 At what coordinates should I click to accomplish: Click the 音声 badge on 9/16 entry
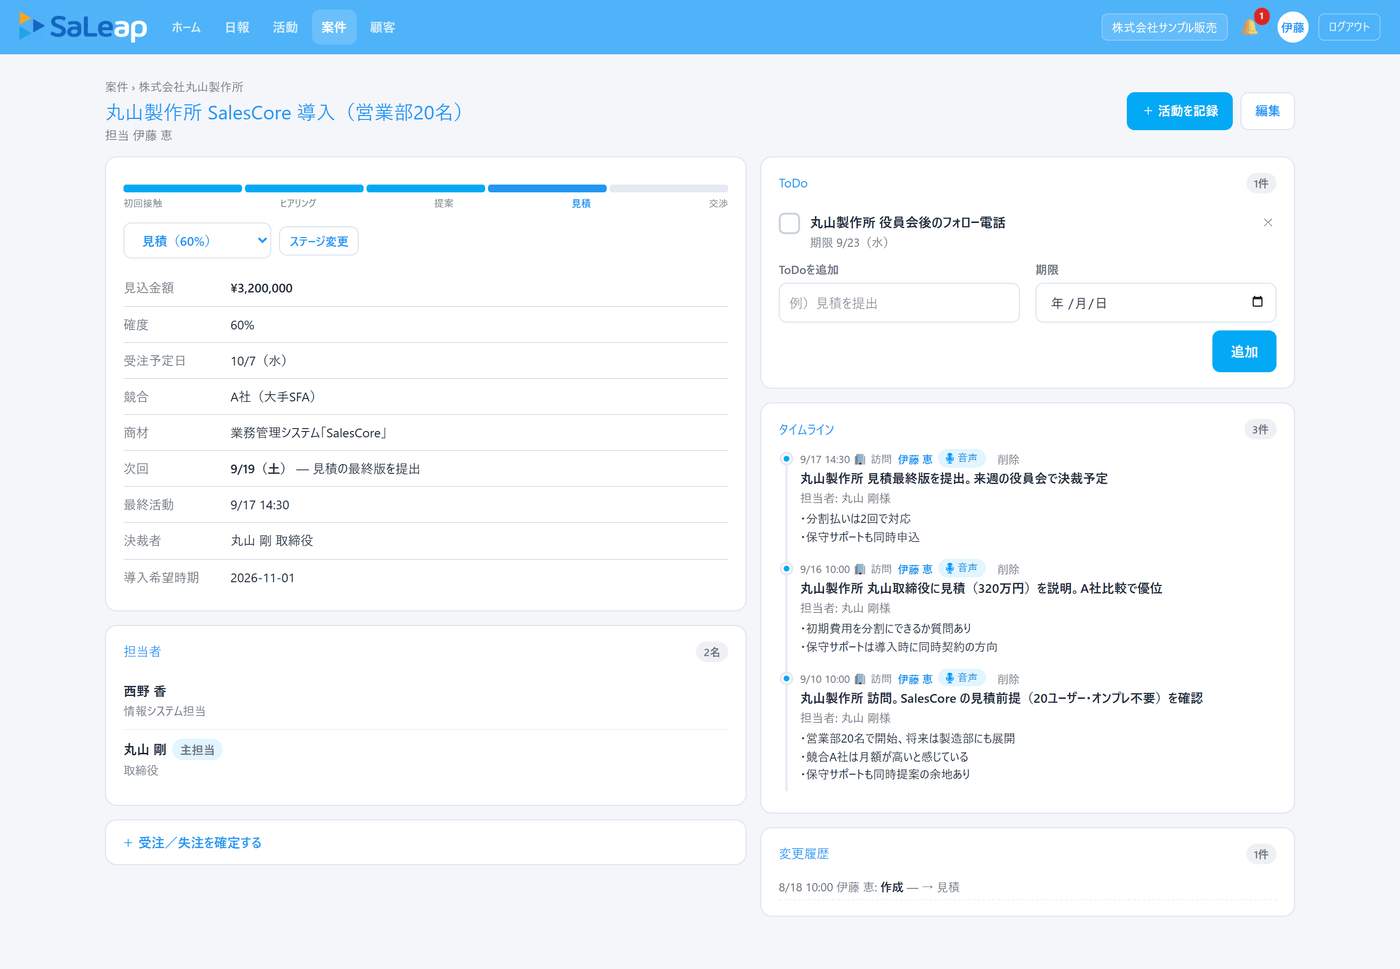962,568
